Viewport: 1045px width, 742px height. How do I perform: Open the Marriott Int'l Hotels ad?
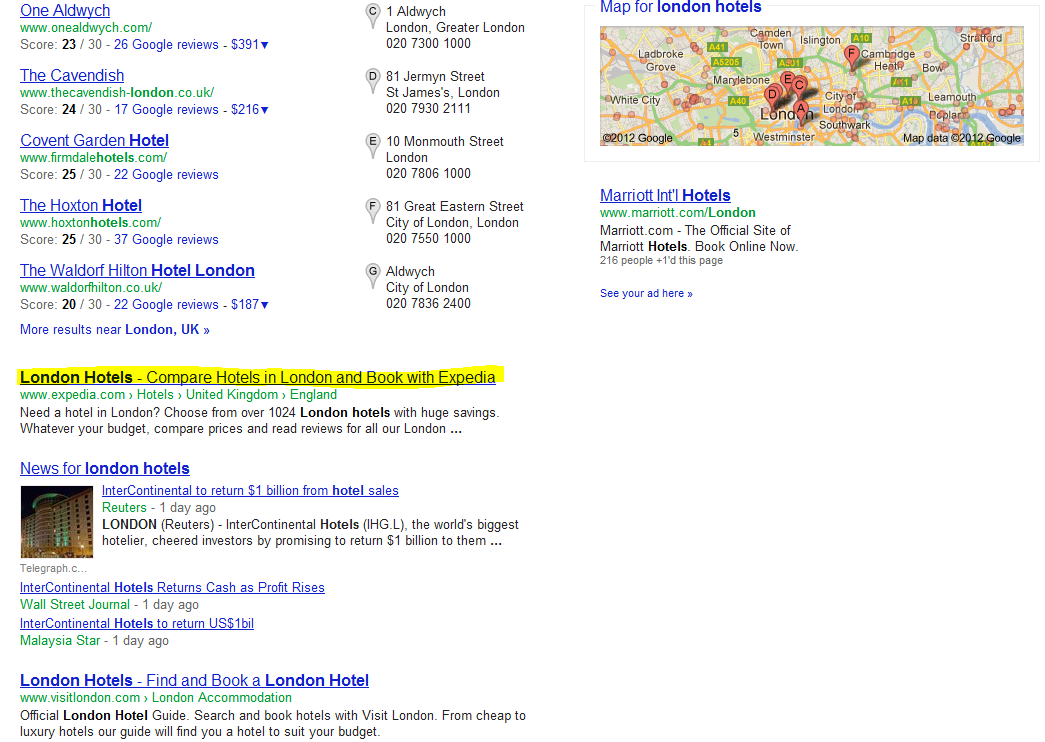pos(665,195)
